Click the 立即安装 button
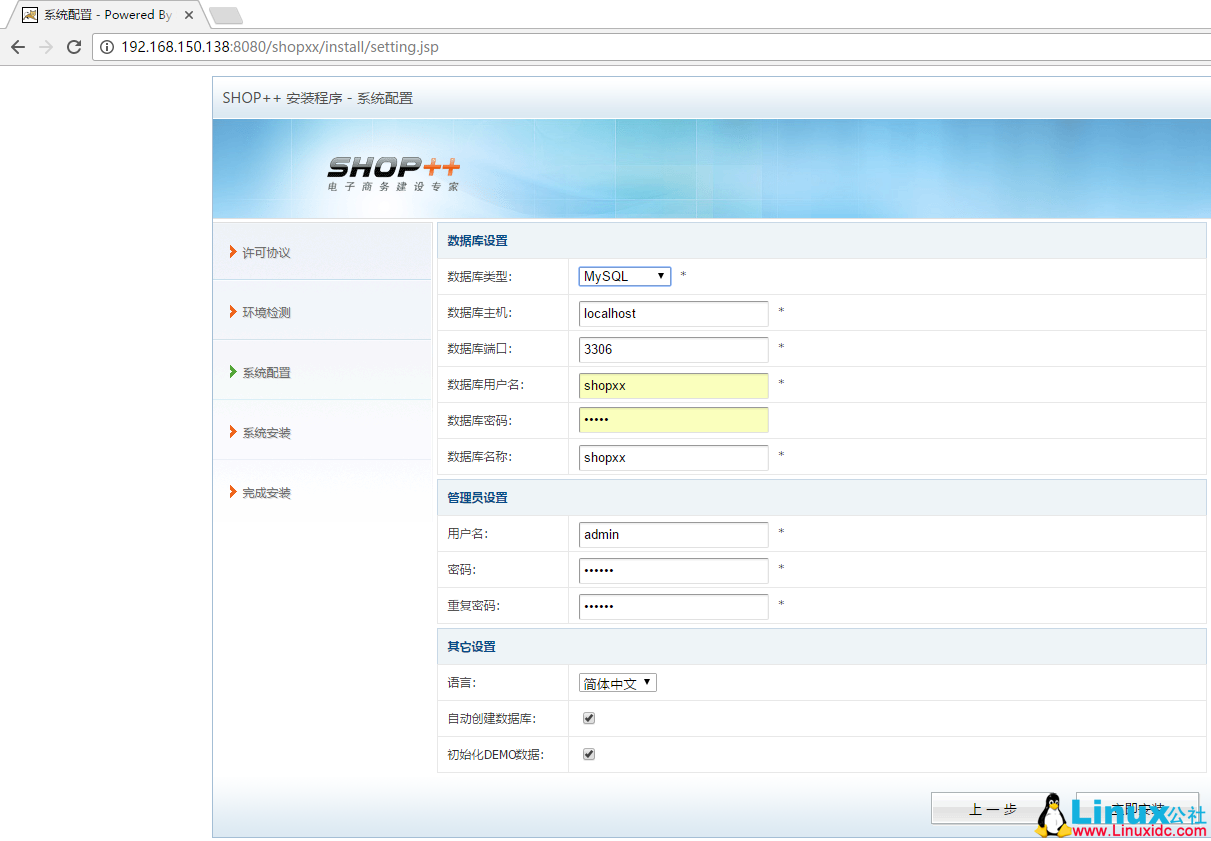1211x841 pixels. pyautogui.click(x=1136, y=808)
